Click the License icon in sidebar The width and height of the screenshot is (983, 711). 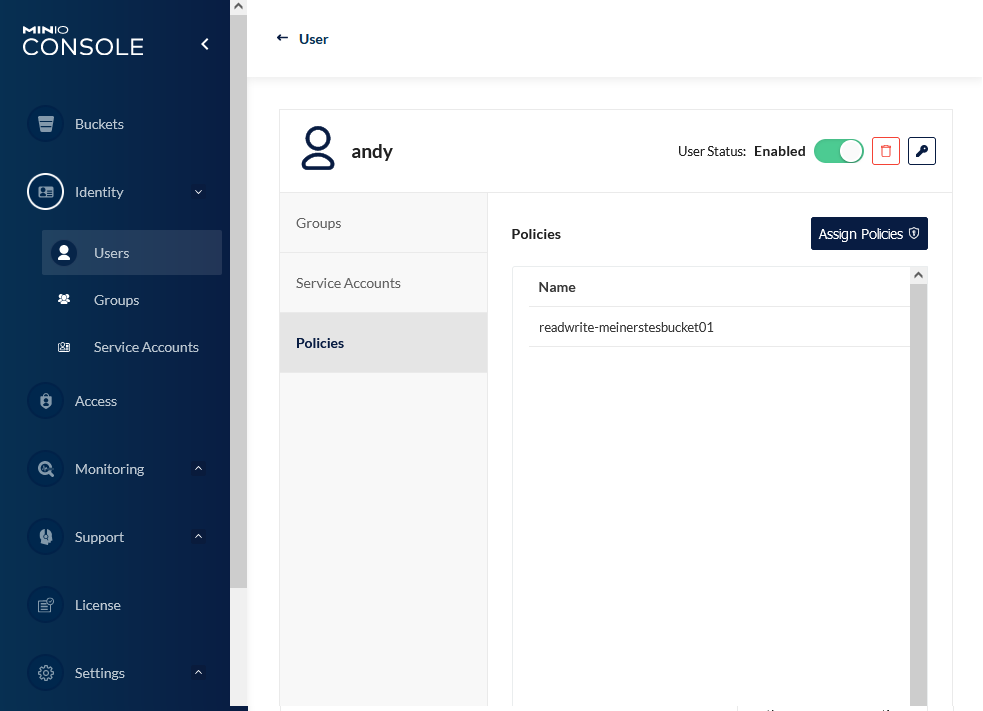(x=45, y=605)
